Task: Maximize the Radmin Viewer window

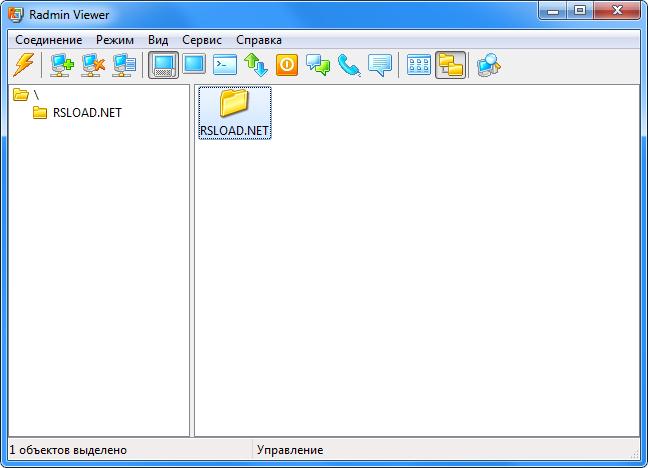Action: 580,10
